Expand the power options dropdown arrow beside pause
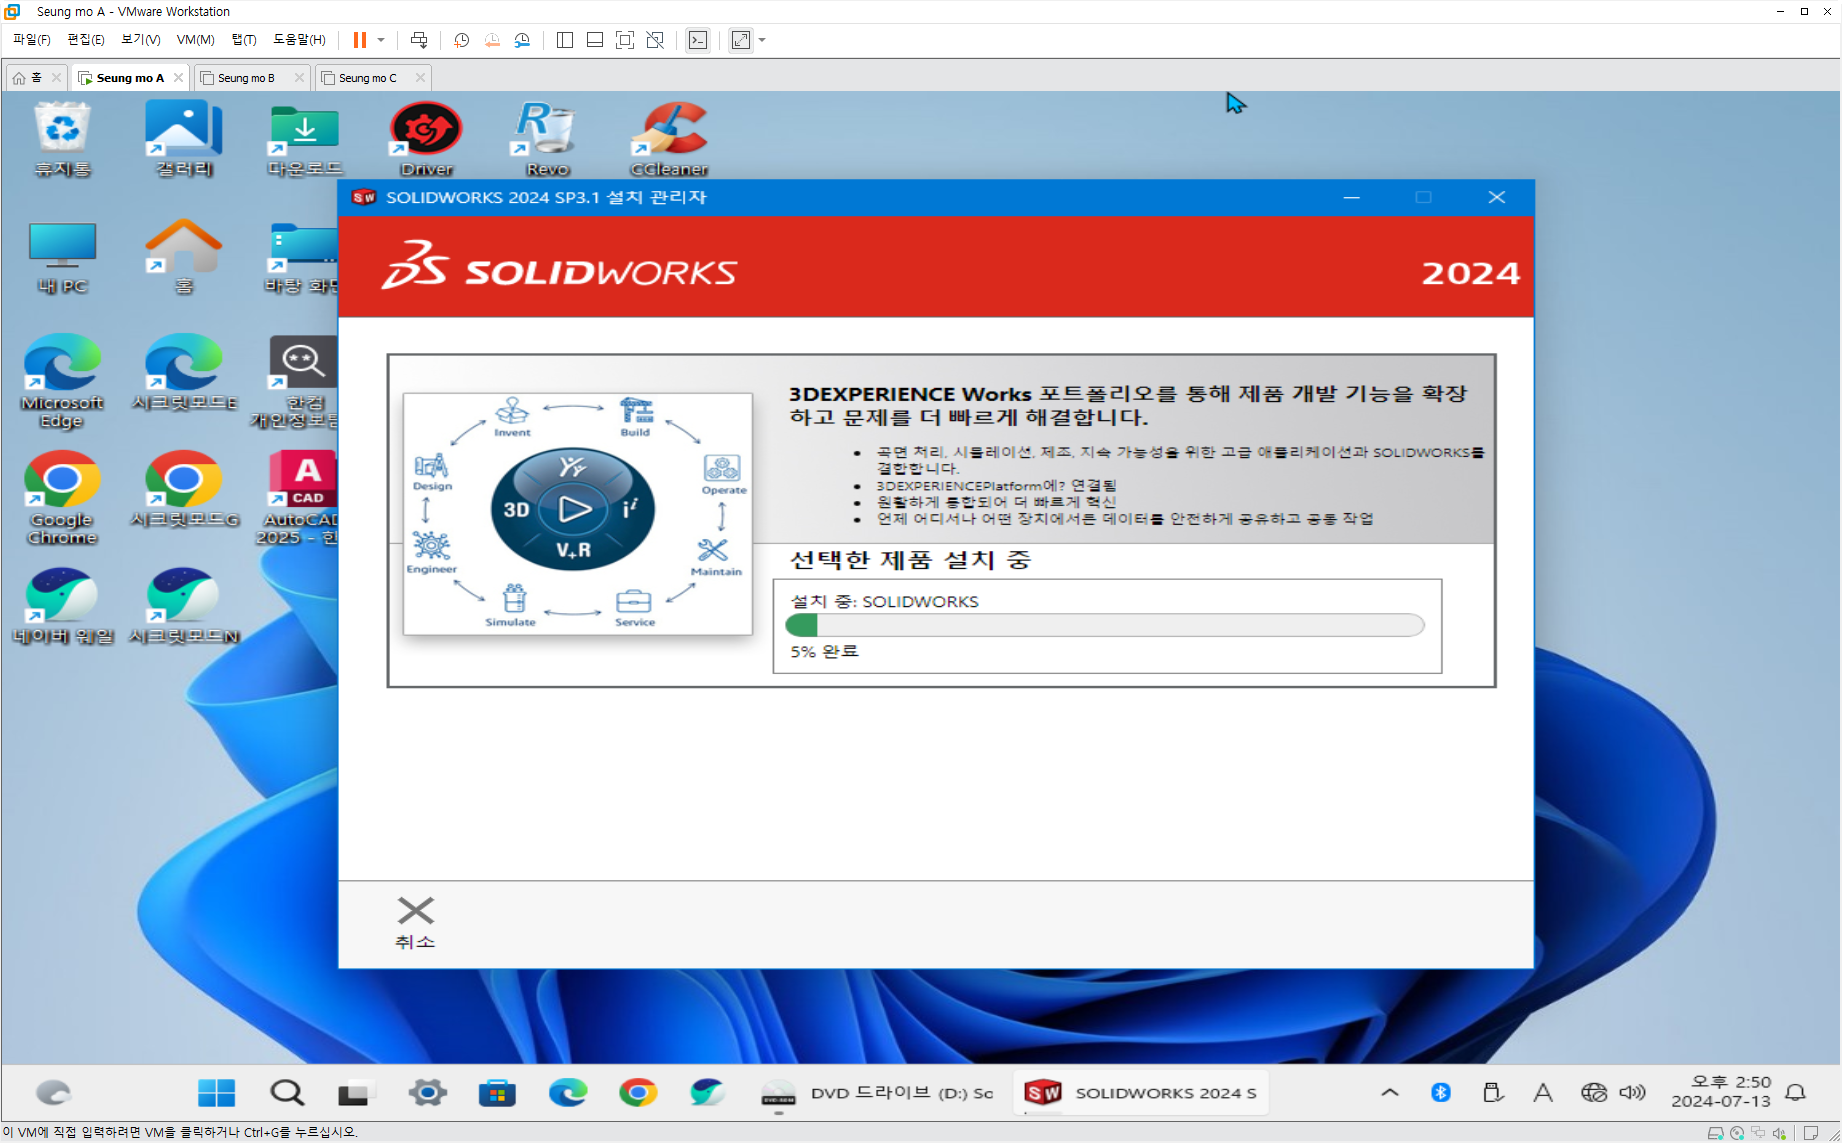Screen dimensions: 1842x1143 tap(381, 40)
